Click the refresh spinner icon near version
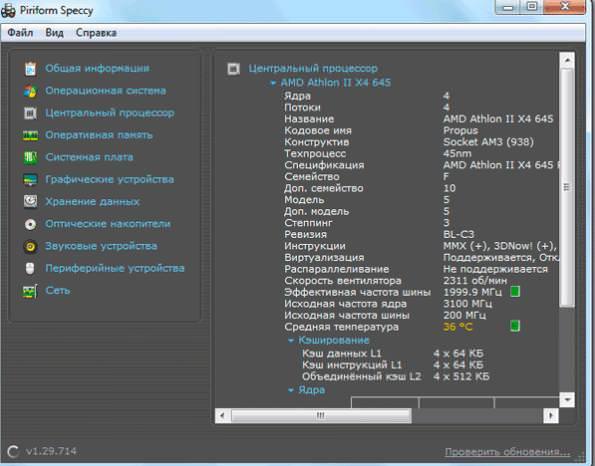 (13, 451)
